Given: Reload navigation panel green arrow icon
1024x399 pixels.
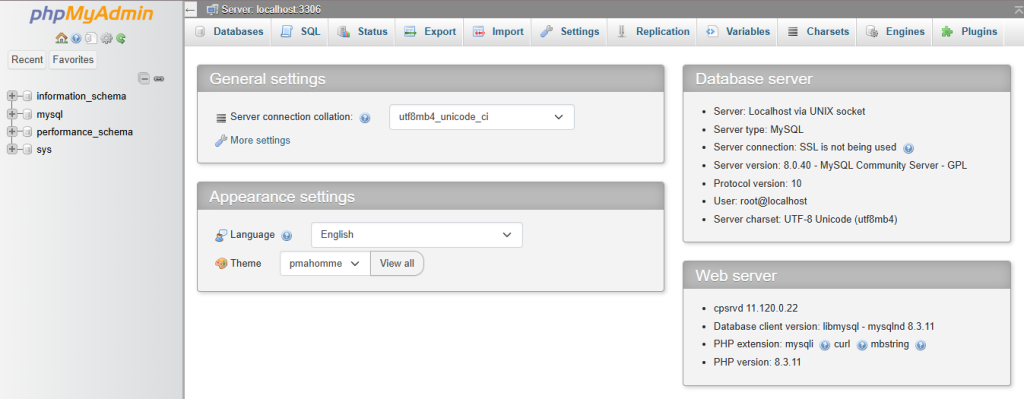Looking at the screenshot, I should [121, 39].
